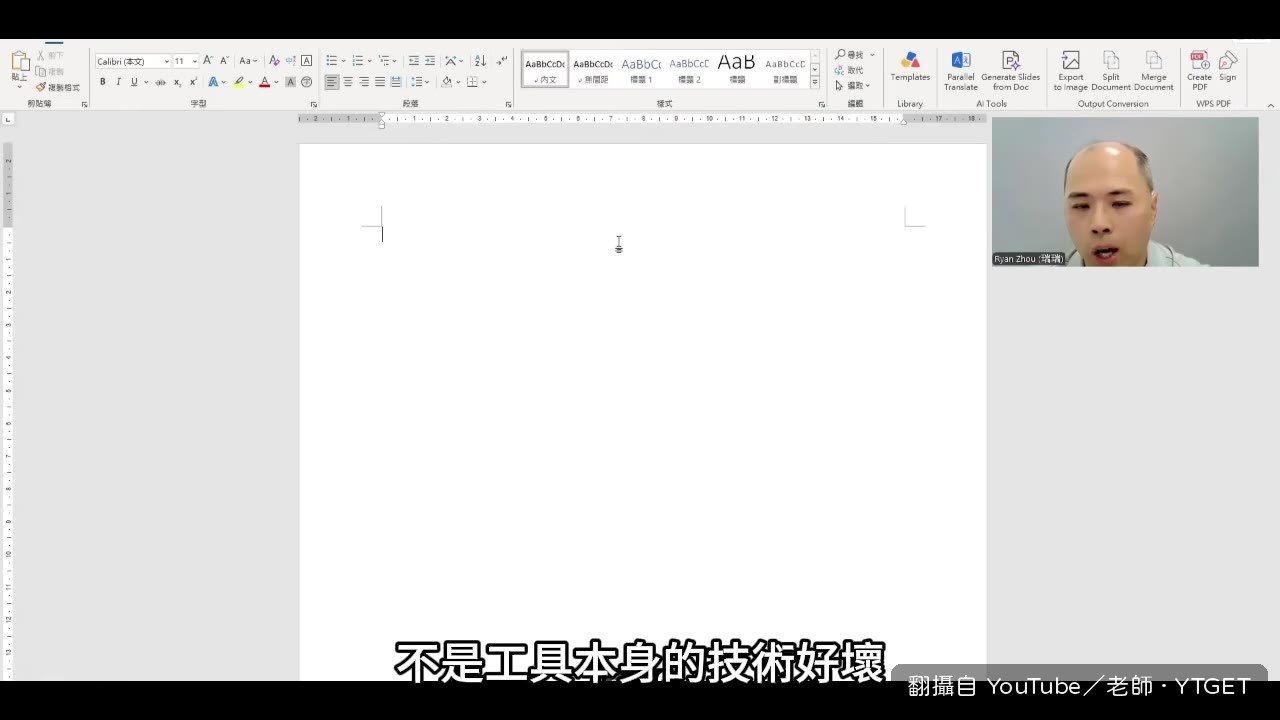The height and width of the screenshot is (720, 1280).
Task: Open the Merge Document tool
Action: [x=1154, y=71]
